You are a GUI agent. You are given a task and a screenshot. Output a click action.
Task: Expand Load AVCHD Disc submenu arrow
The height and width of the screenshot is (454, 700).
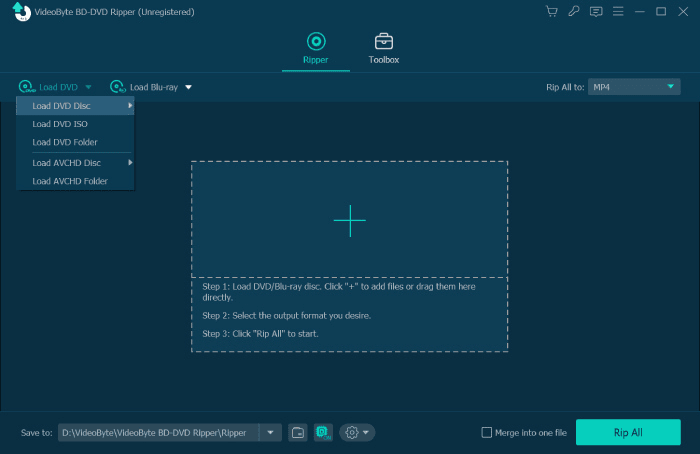[130, 162]
